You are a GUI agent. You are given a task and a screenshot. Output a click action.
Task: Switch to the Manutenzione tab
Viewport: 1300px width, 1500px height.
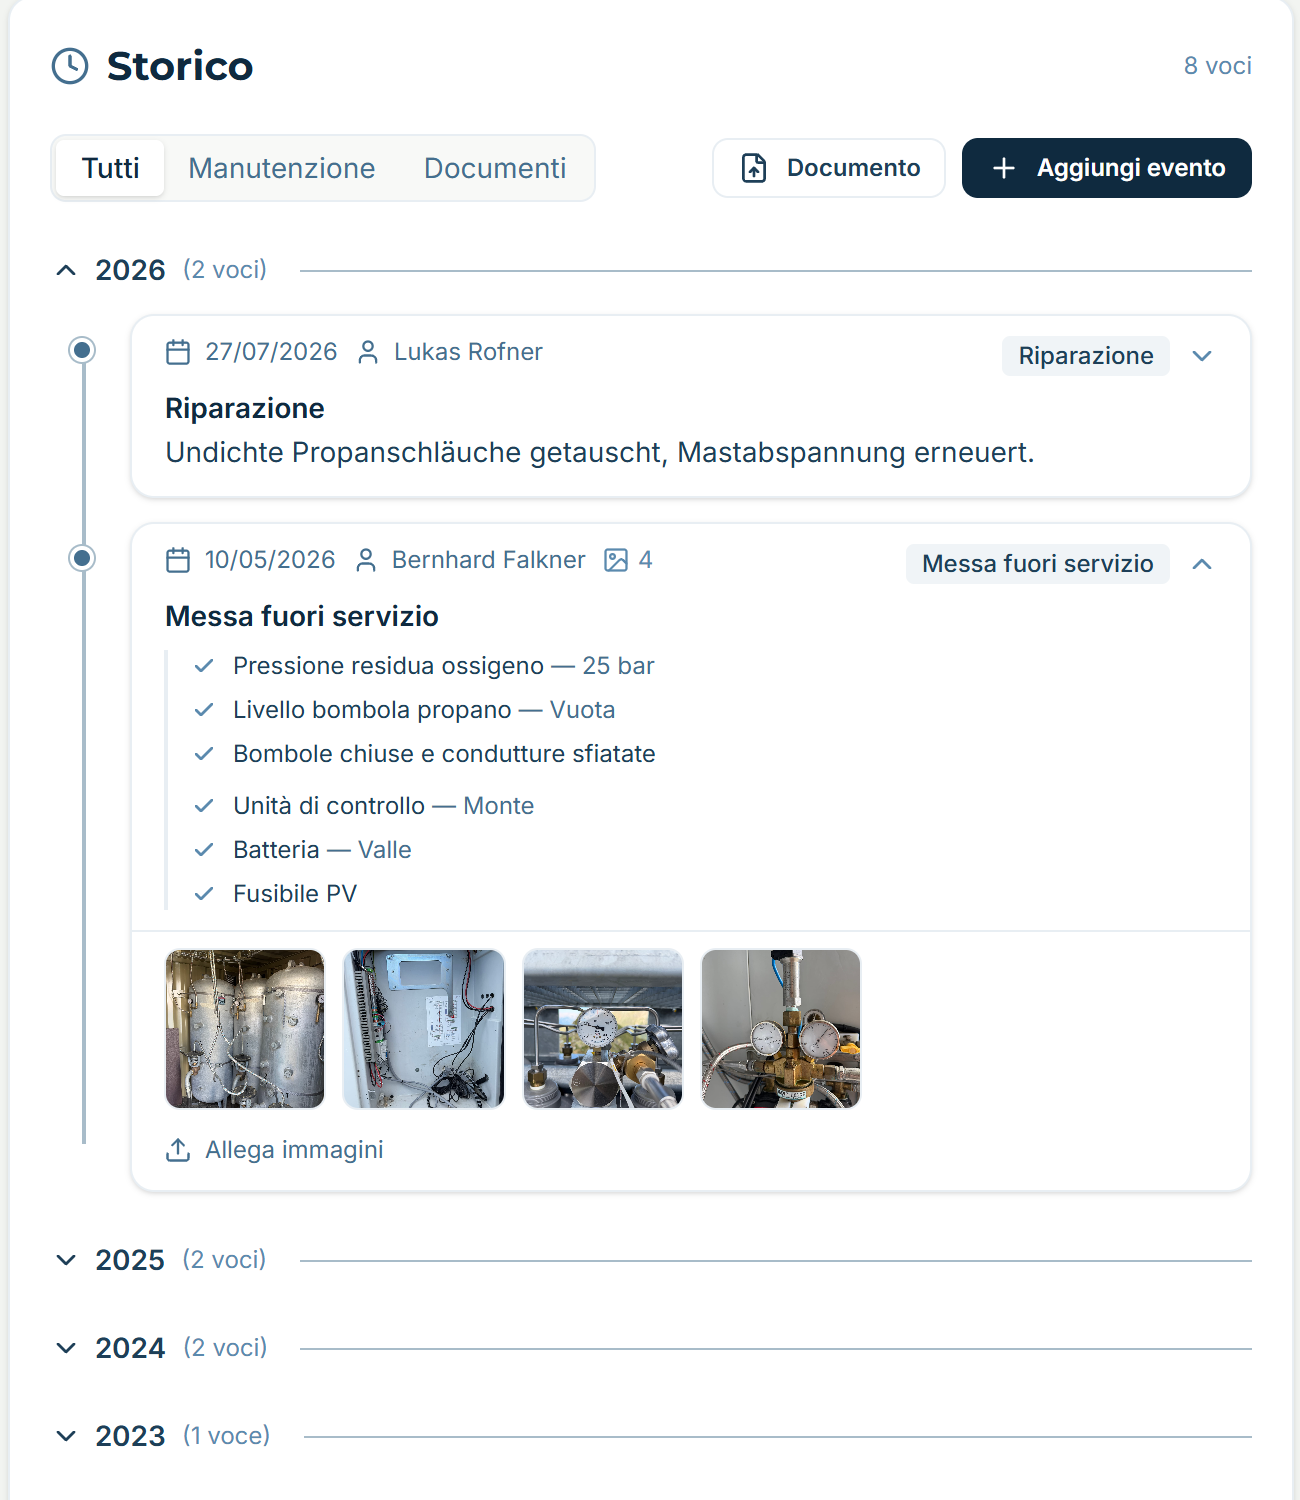tap(282, 168)
